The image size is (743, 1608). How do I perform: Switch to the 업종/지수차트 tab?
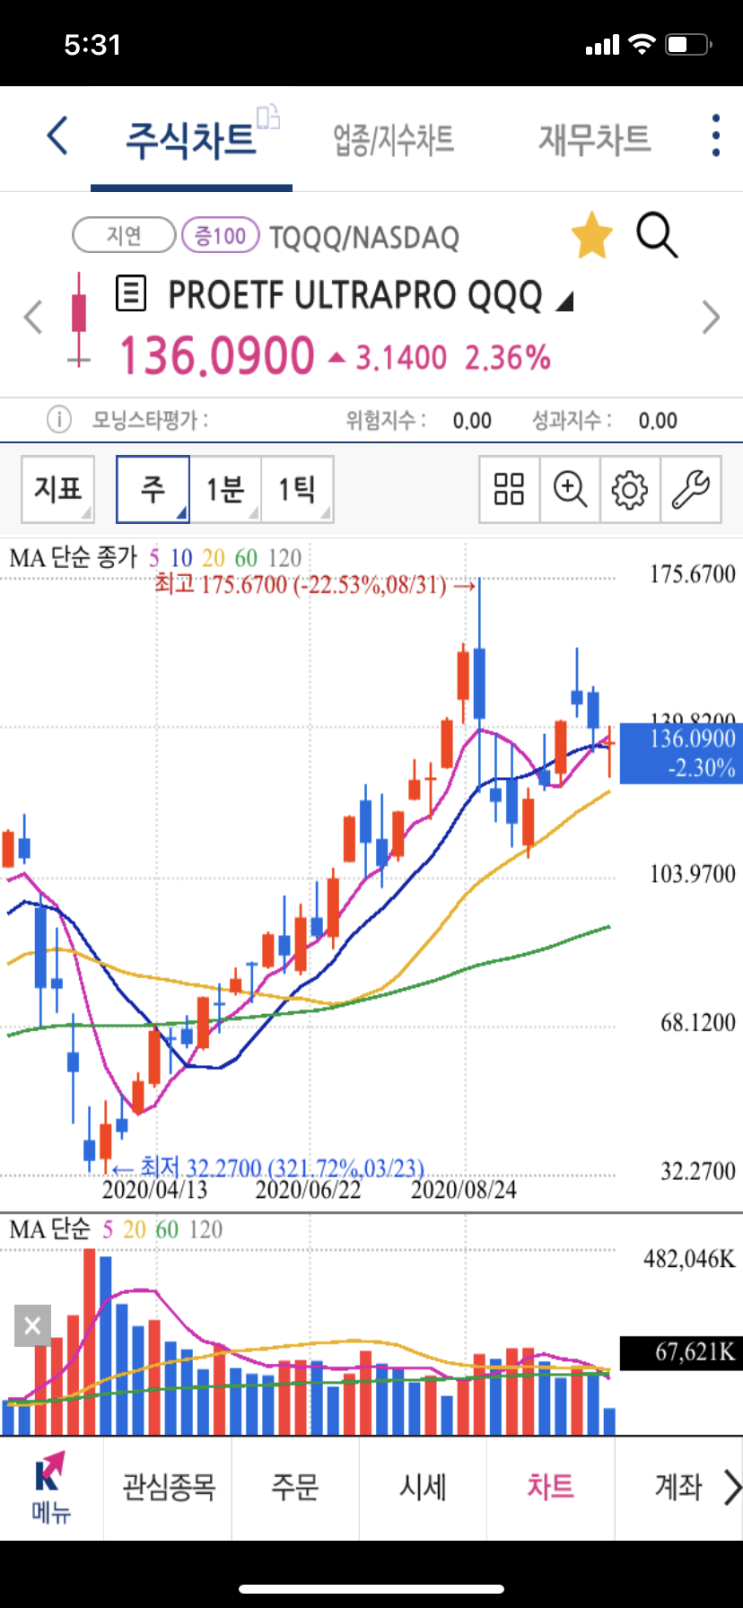pyautogui.click(x=394, y=139)
